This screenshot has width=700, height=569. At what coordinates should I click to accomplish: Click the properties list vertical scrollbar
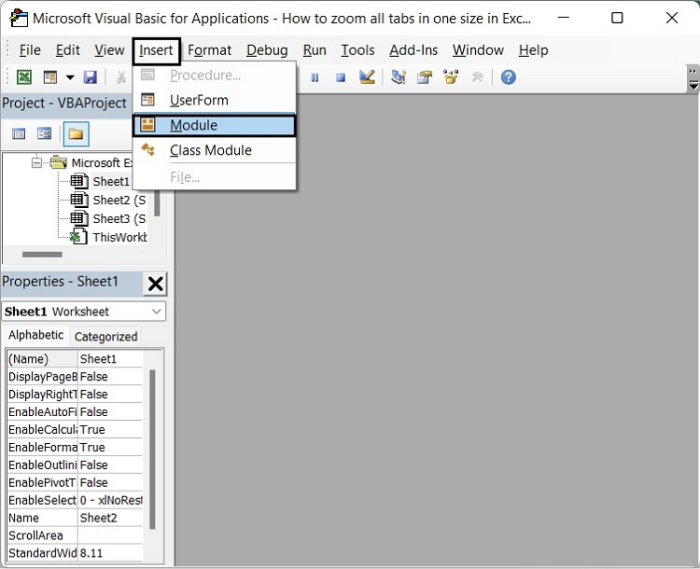tap(152, 449)
